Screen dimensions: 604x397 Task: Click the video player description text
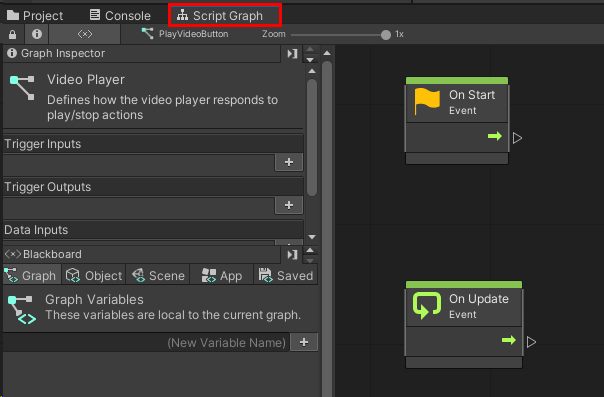162,107
